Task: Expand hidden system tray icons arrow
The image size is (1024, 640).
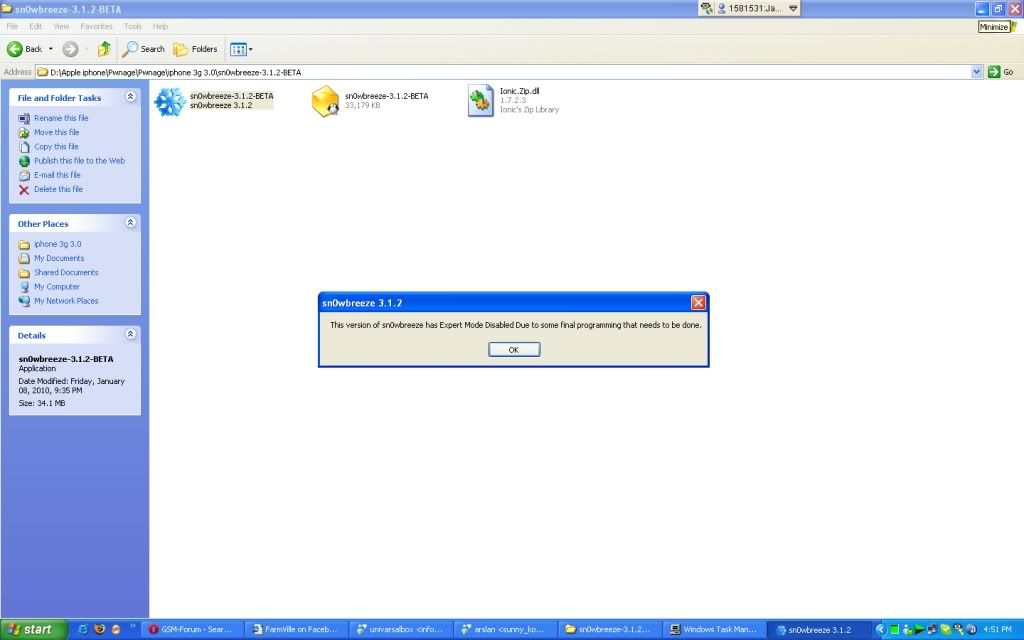Action: [x=880, y=630]
